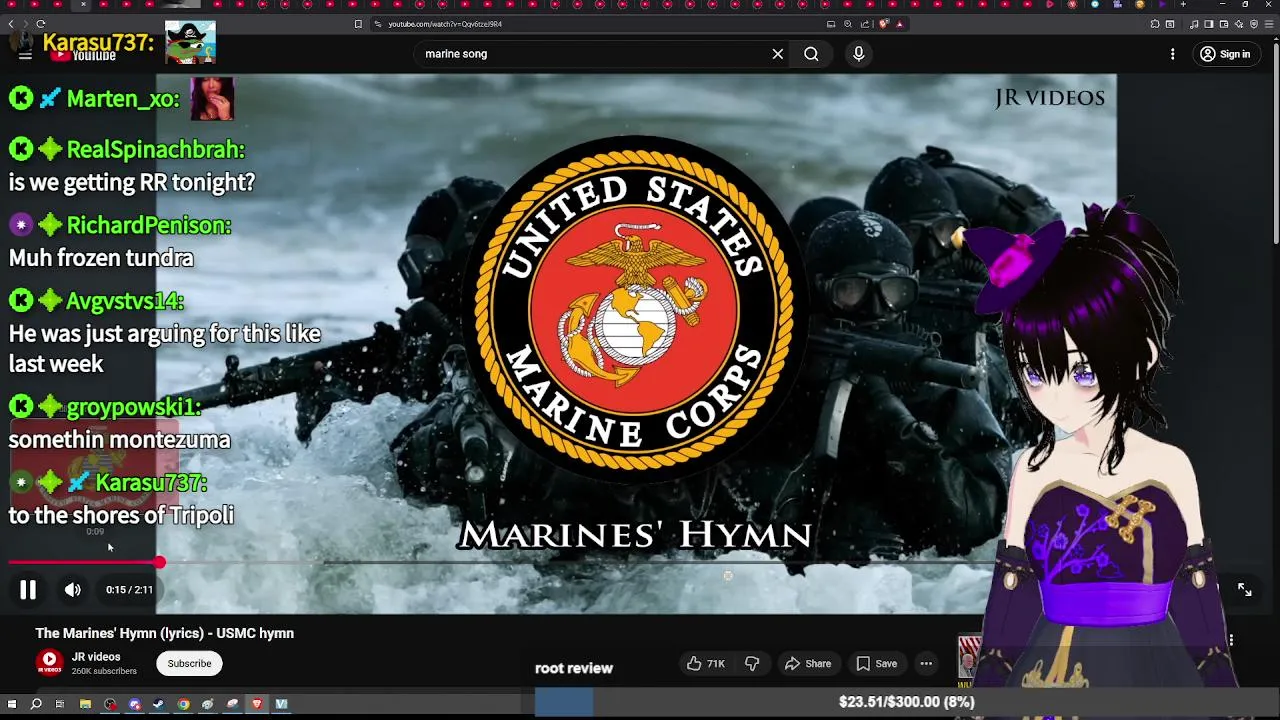Open Task View on the taskbar
1280x720 pixels.
(x=60, y=704)
